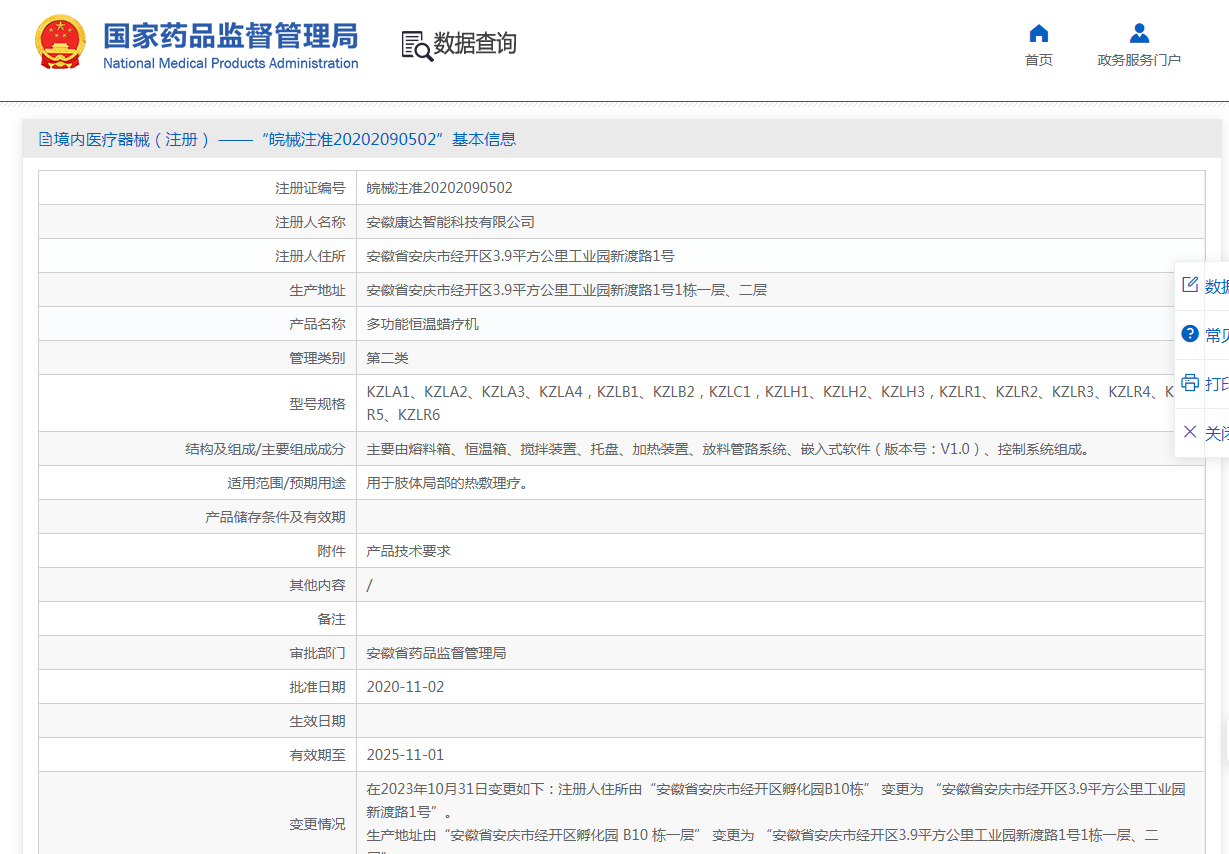Click the 注册人名称 row label

310,222
